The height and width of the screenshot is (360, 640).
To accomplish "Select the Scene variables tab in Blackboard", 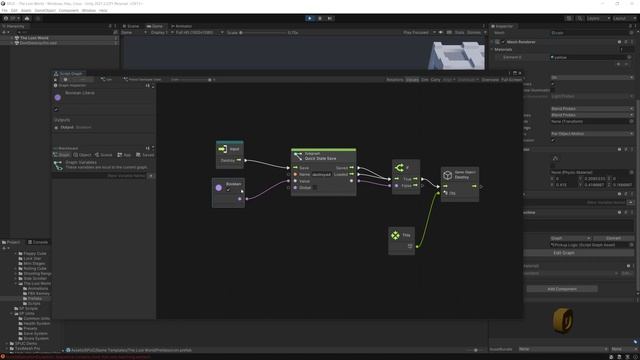I will tap(104, 155).
